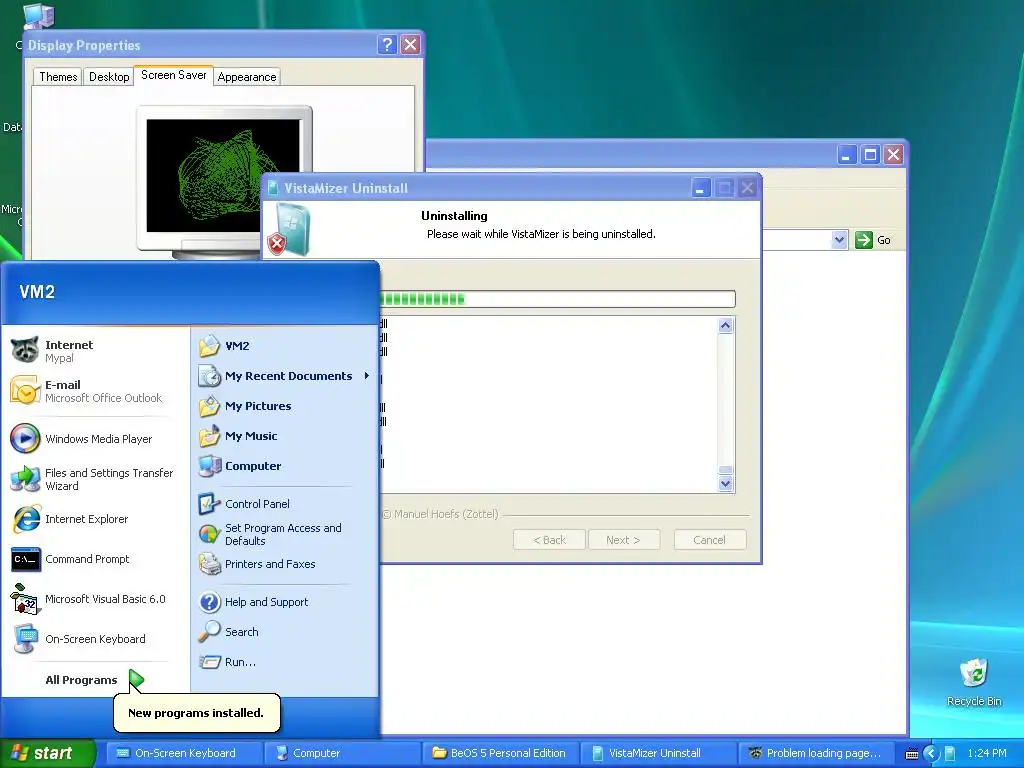Open Control Panel icon

click(x=210, y=504)
